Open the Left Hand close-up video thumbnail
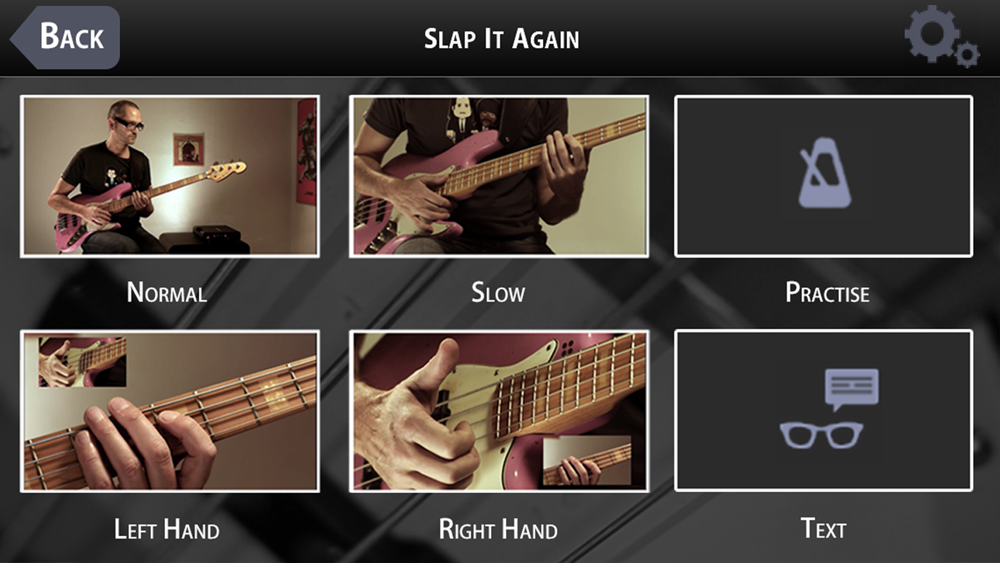 pyautogui.click(x=170, y=411)
